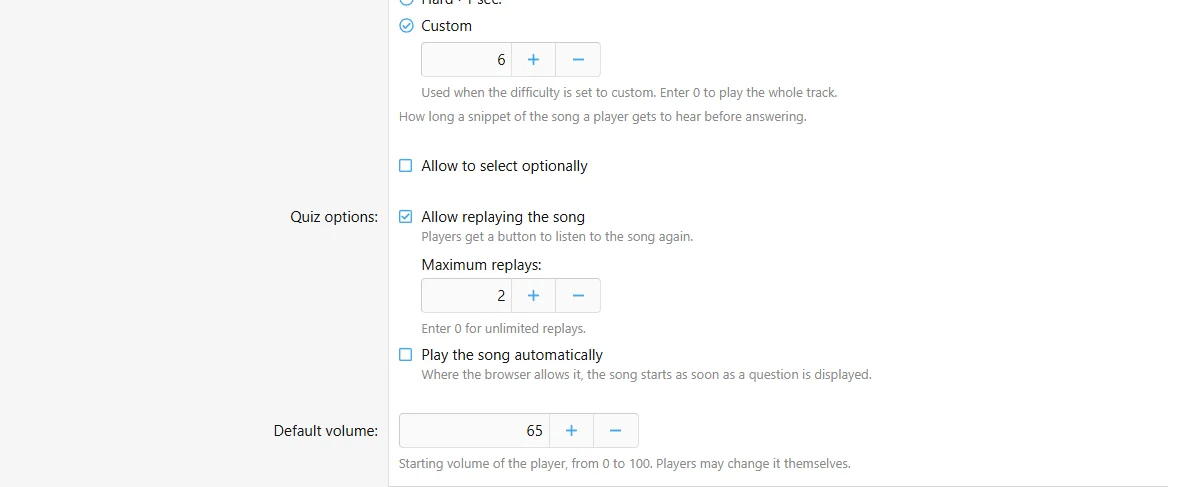
Task: Raise Default volume with plus button
Action: click(571, 431)
